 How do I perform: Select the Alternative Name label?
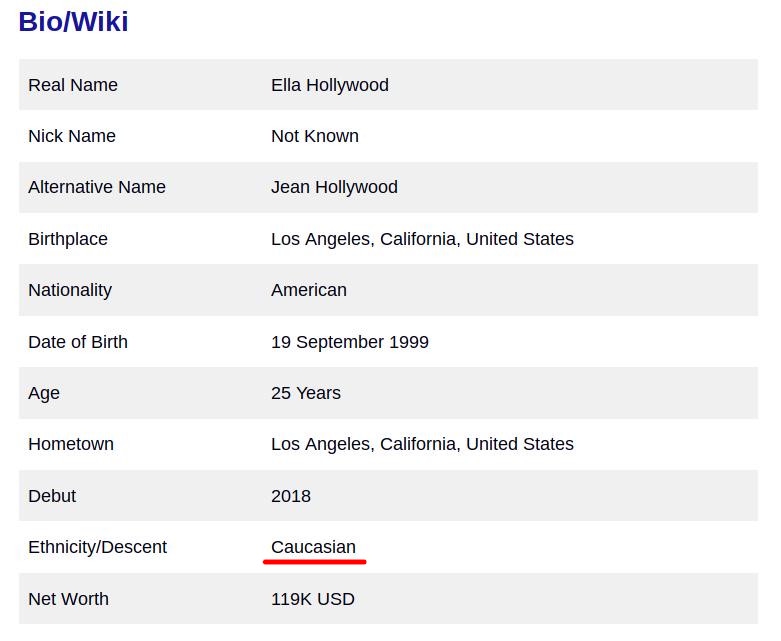tap(97, 187)
